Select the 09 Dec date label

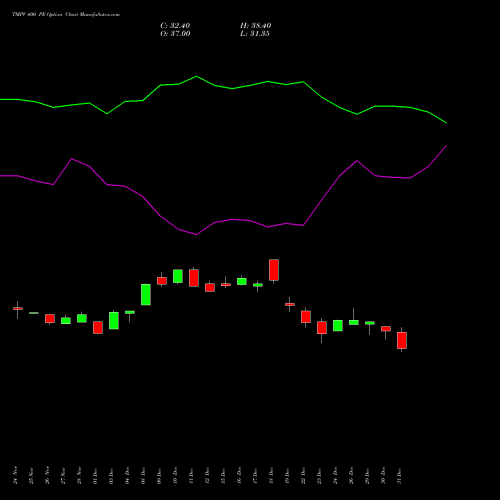159,475
